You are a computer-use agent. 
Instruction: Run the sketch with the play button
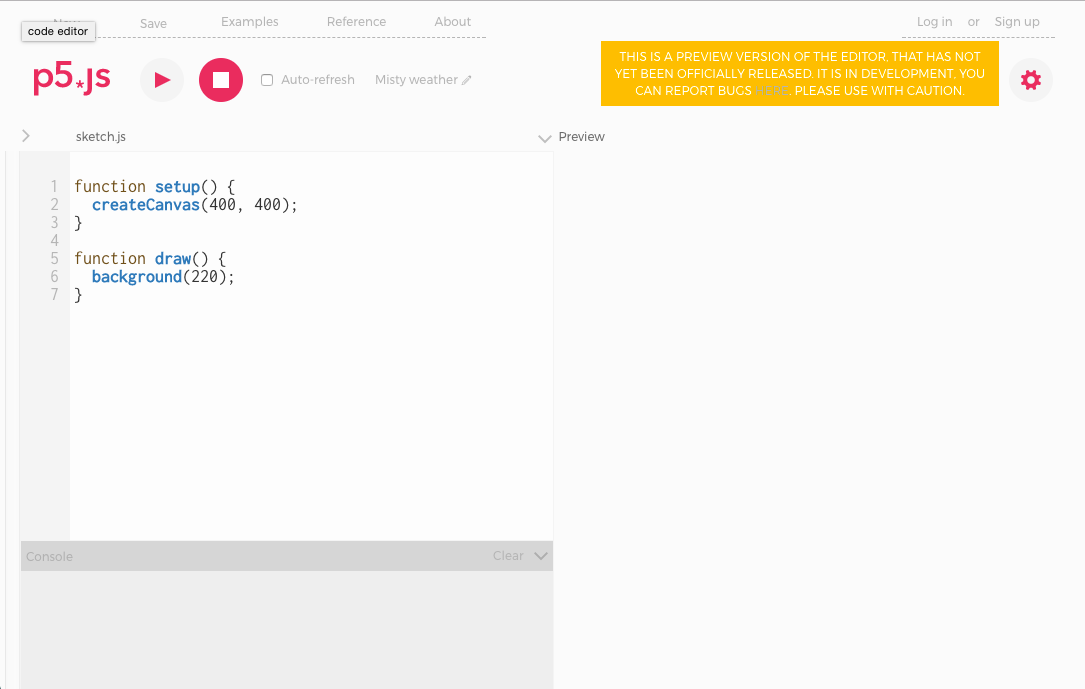click(x=161, y=80)
